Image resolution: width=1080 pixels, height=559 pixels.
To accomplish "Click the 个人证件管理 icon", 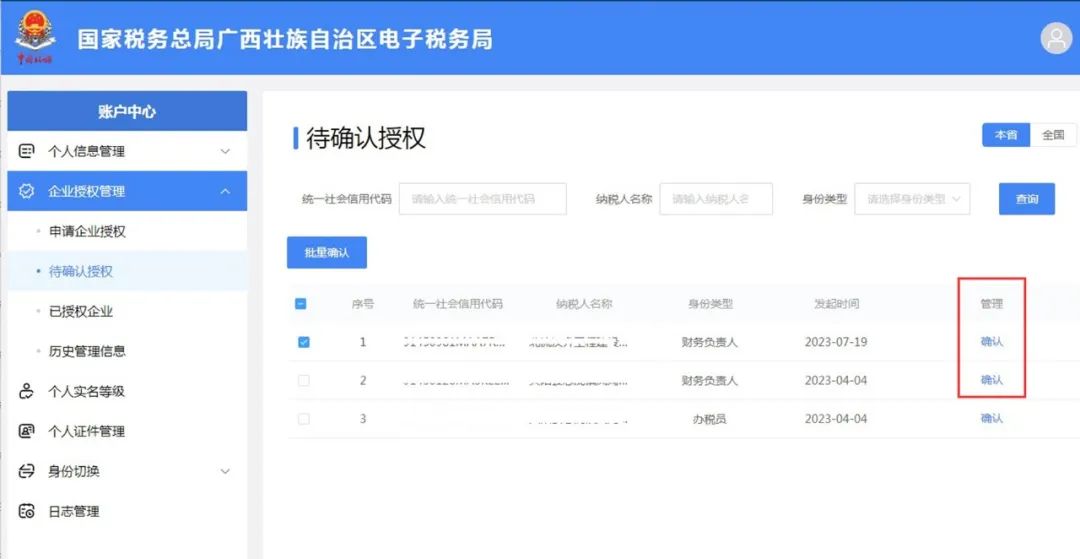I will point(27,431).
